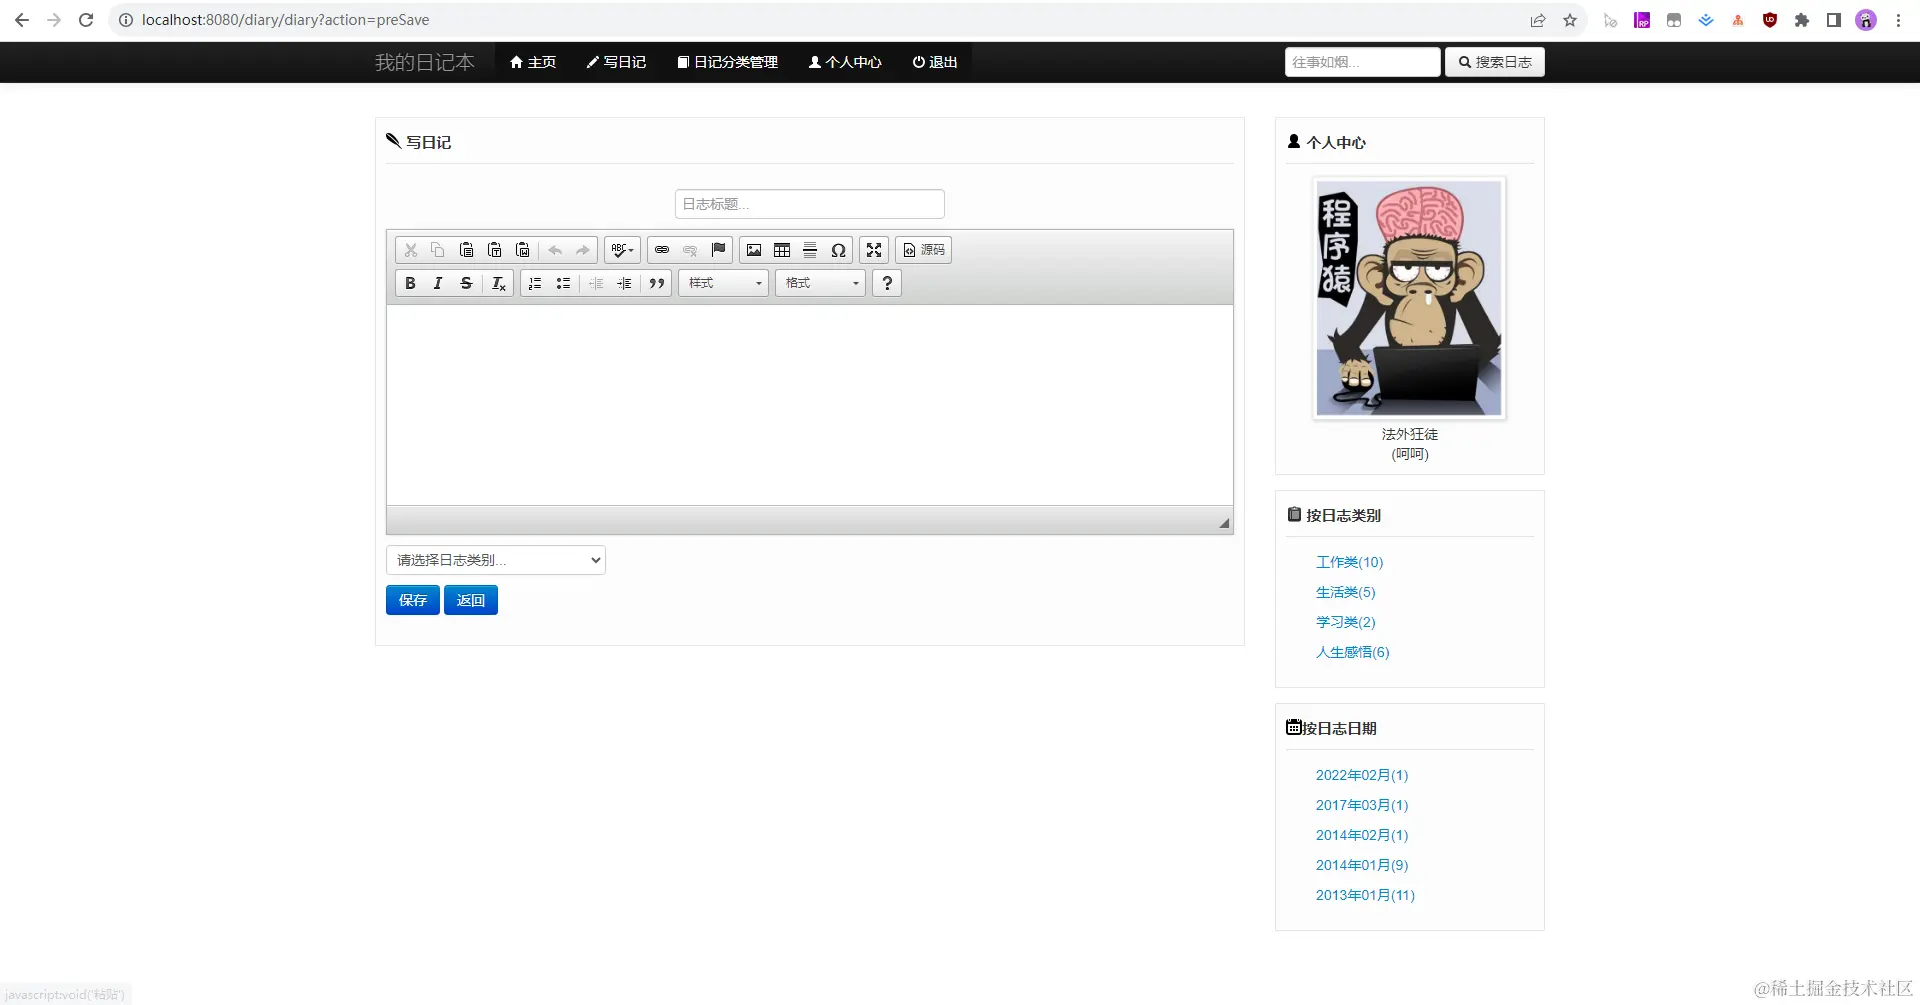Open the special character Omega icon
The height and width of the screenshot is (1005, 1920).
click(838, 250)
